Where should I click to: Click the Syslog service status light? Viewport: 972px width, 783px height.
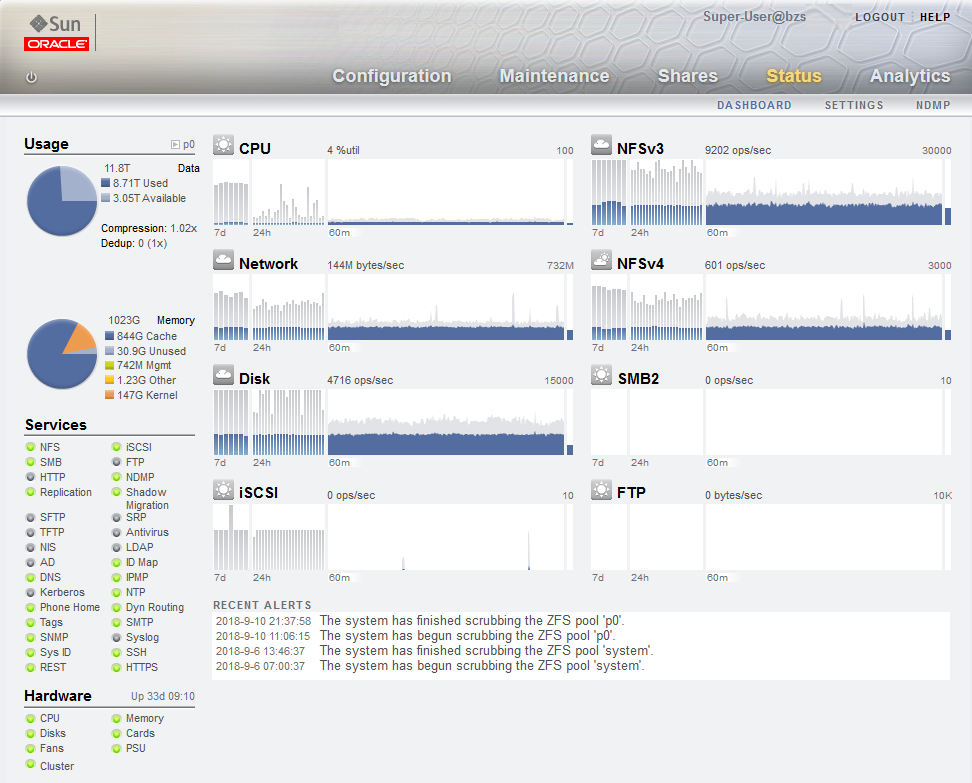(x=116, y=637)
